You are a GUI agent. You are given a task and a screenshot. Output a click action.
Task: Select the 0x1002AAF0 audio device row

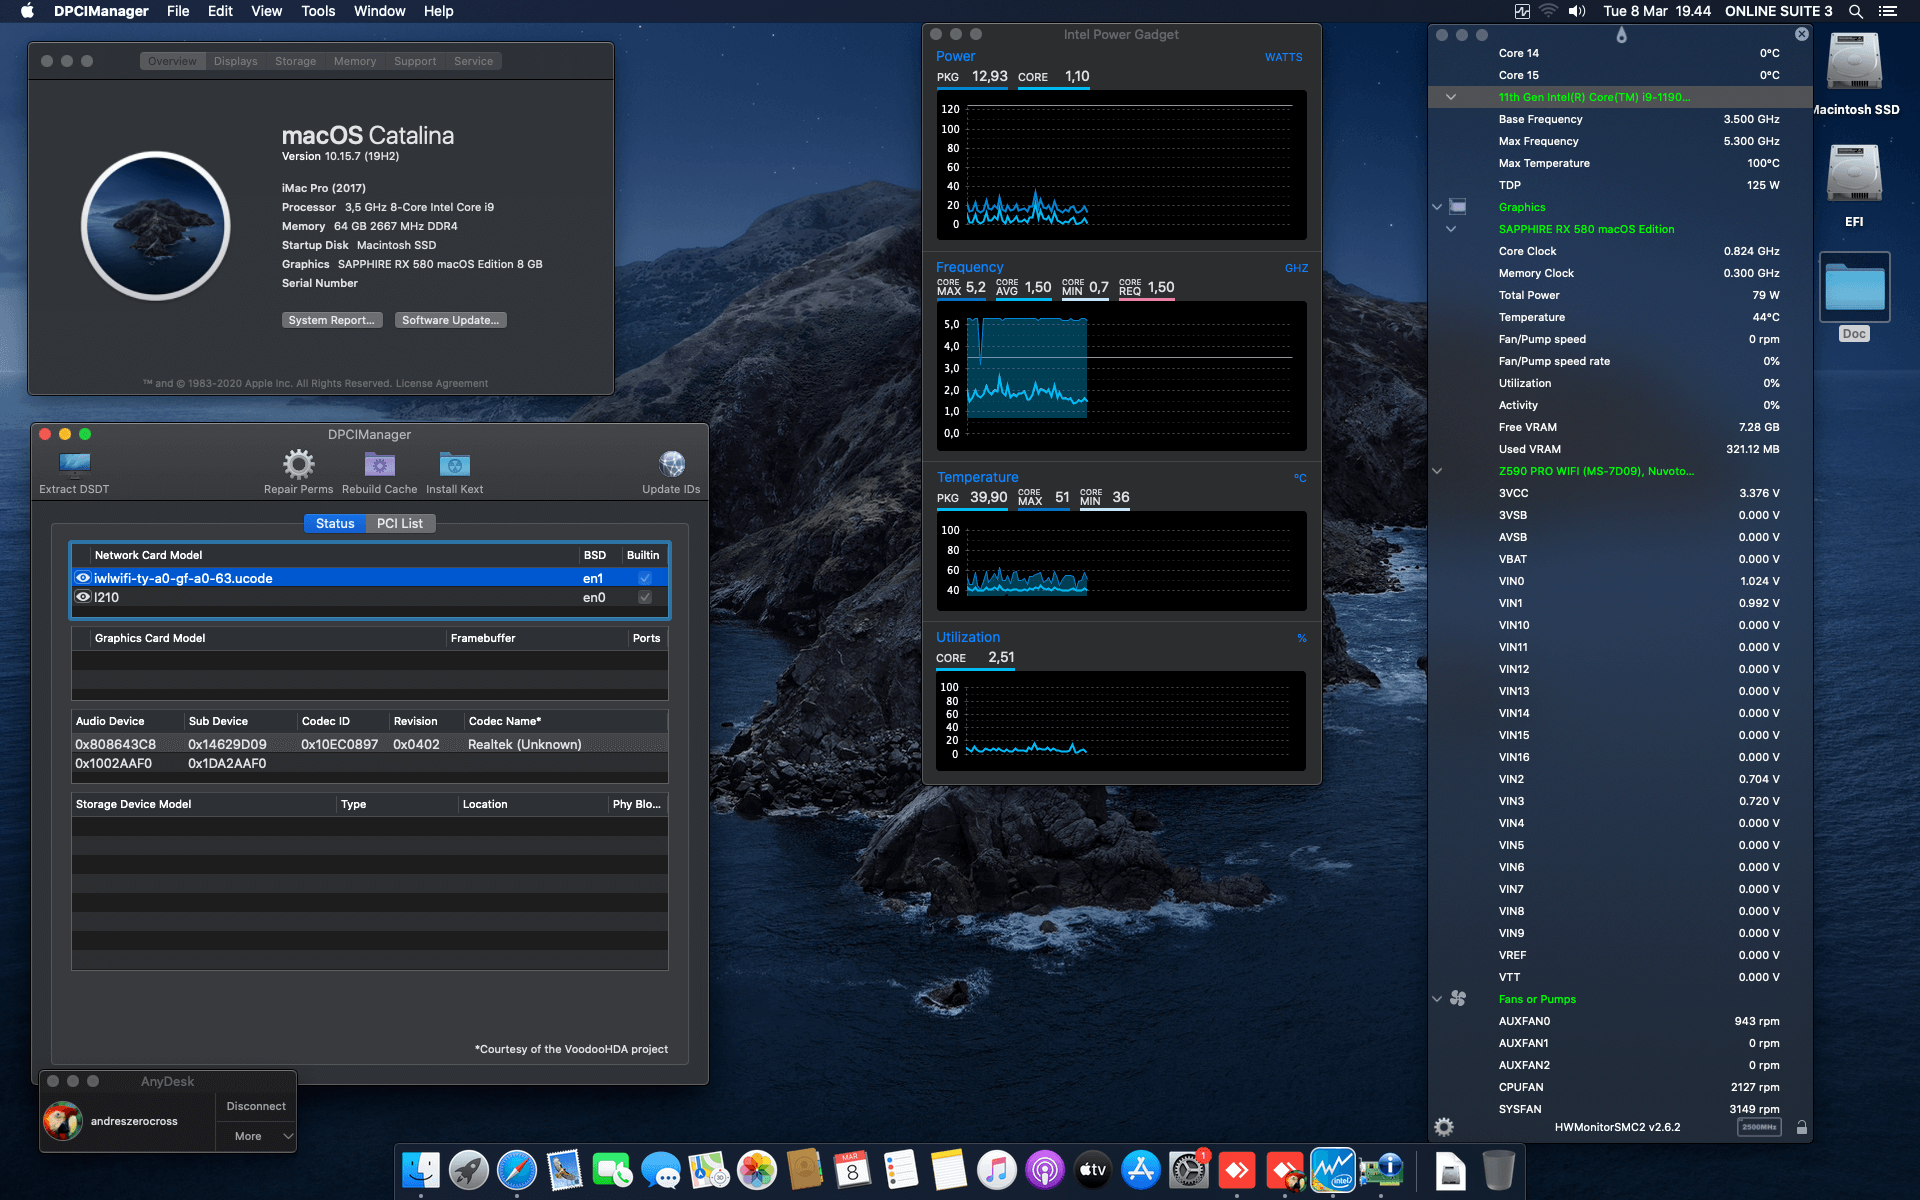click(x=369, y=763)
